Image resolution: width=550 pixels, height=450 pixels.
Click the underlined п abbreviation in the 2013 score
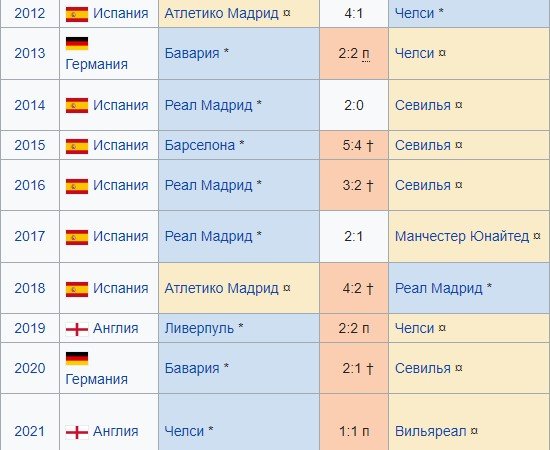coord(365,54)
